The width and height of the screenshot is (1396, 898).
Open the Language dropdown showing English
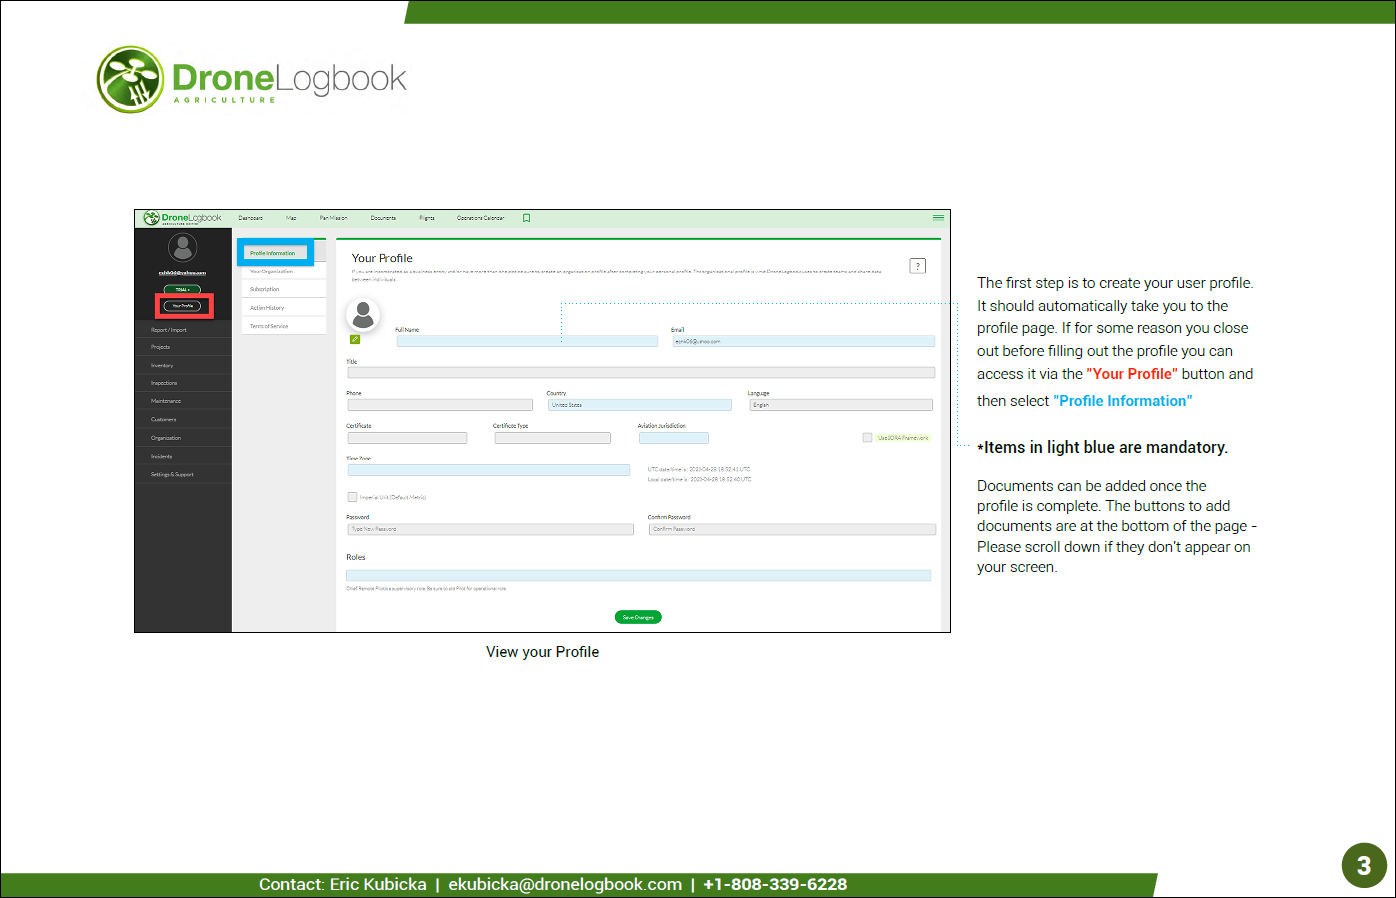point(841,405)
